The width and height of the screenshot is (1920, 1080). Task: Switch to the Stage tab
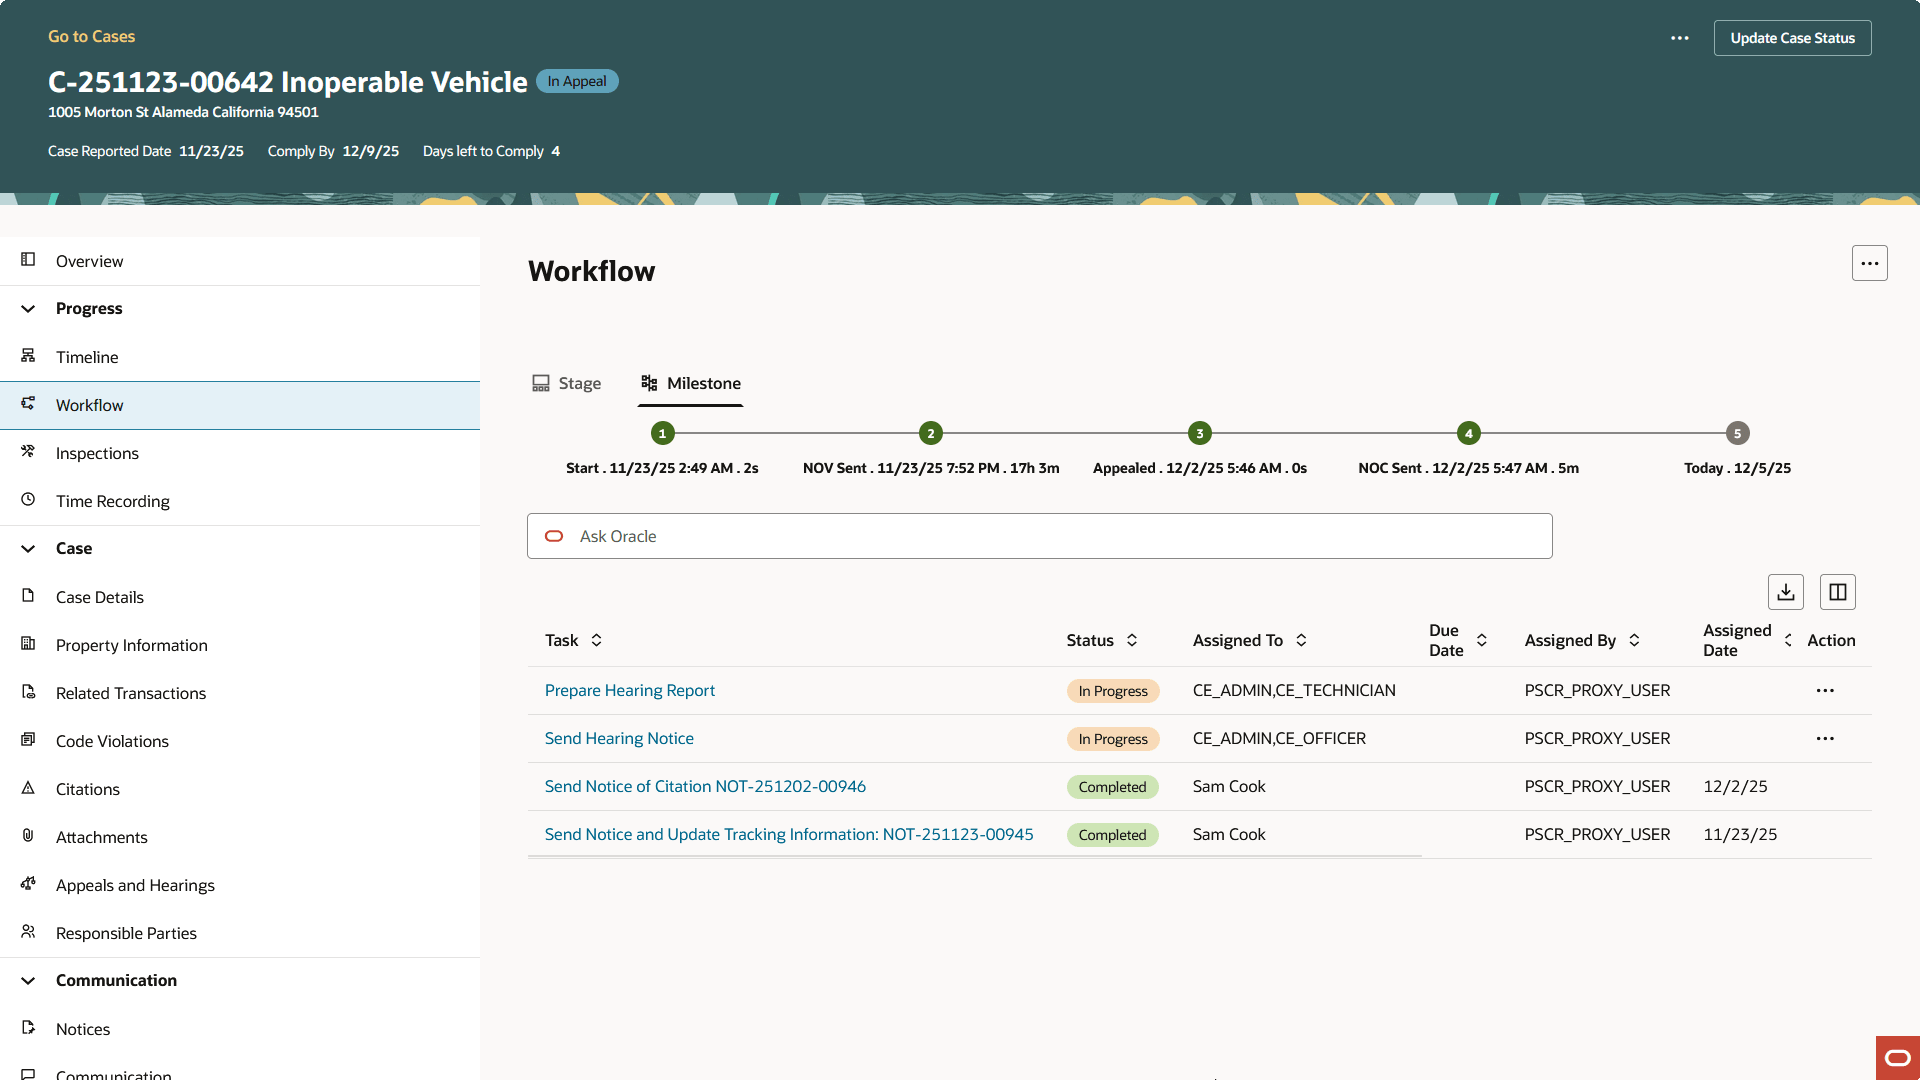566,383
